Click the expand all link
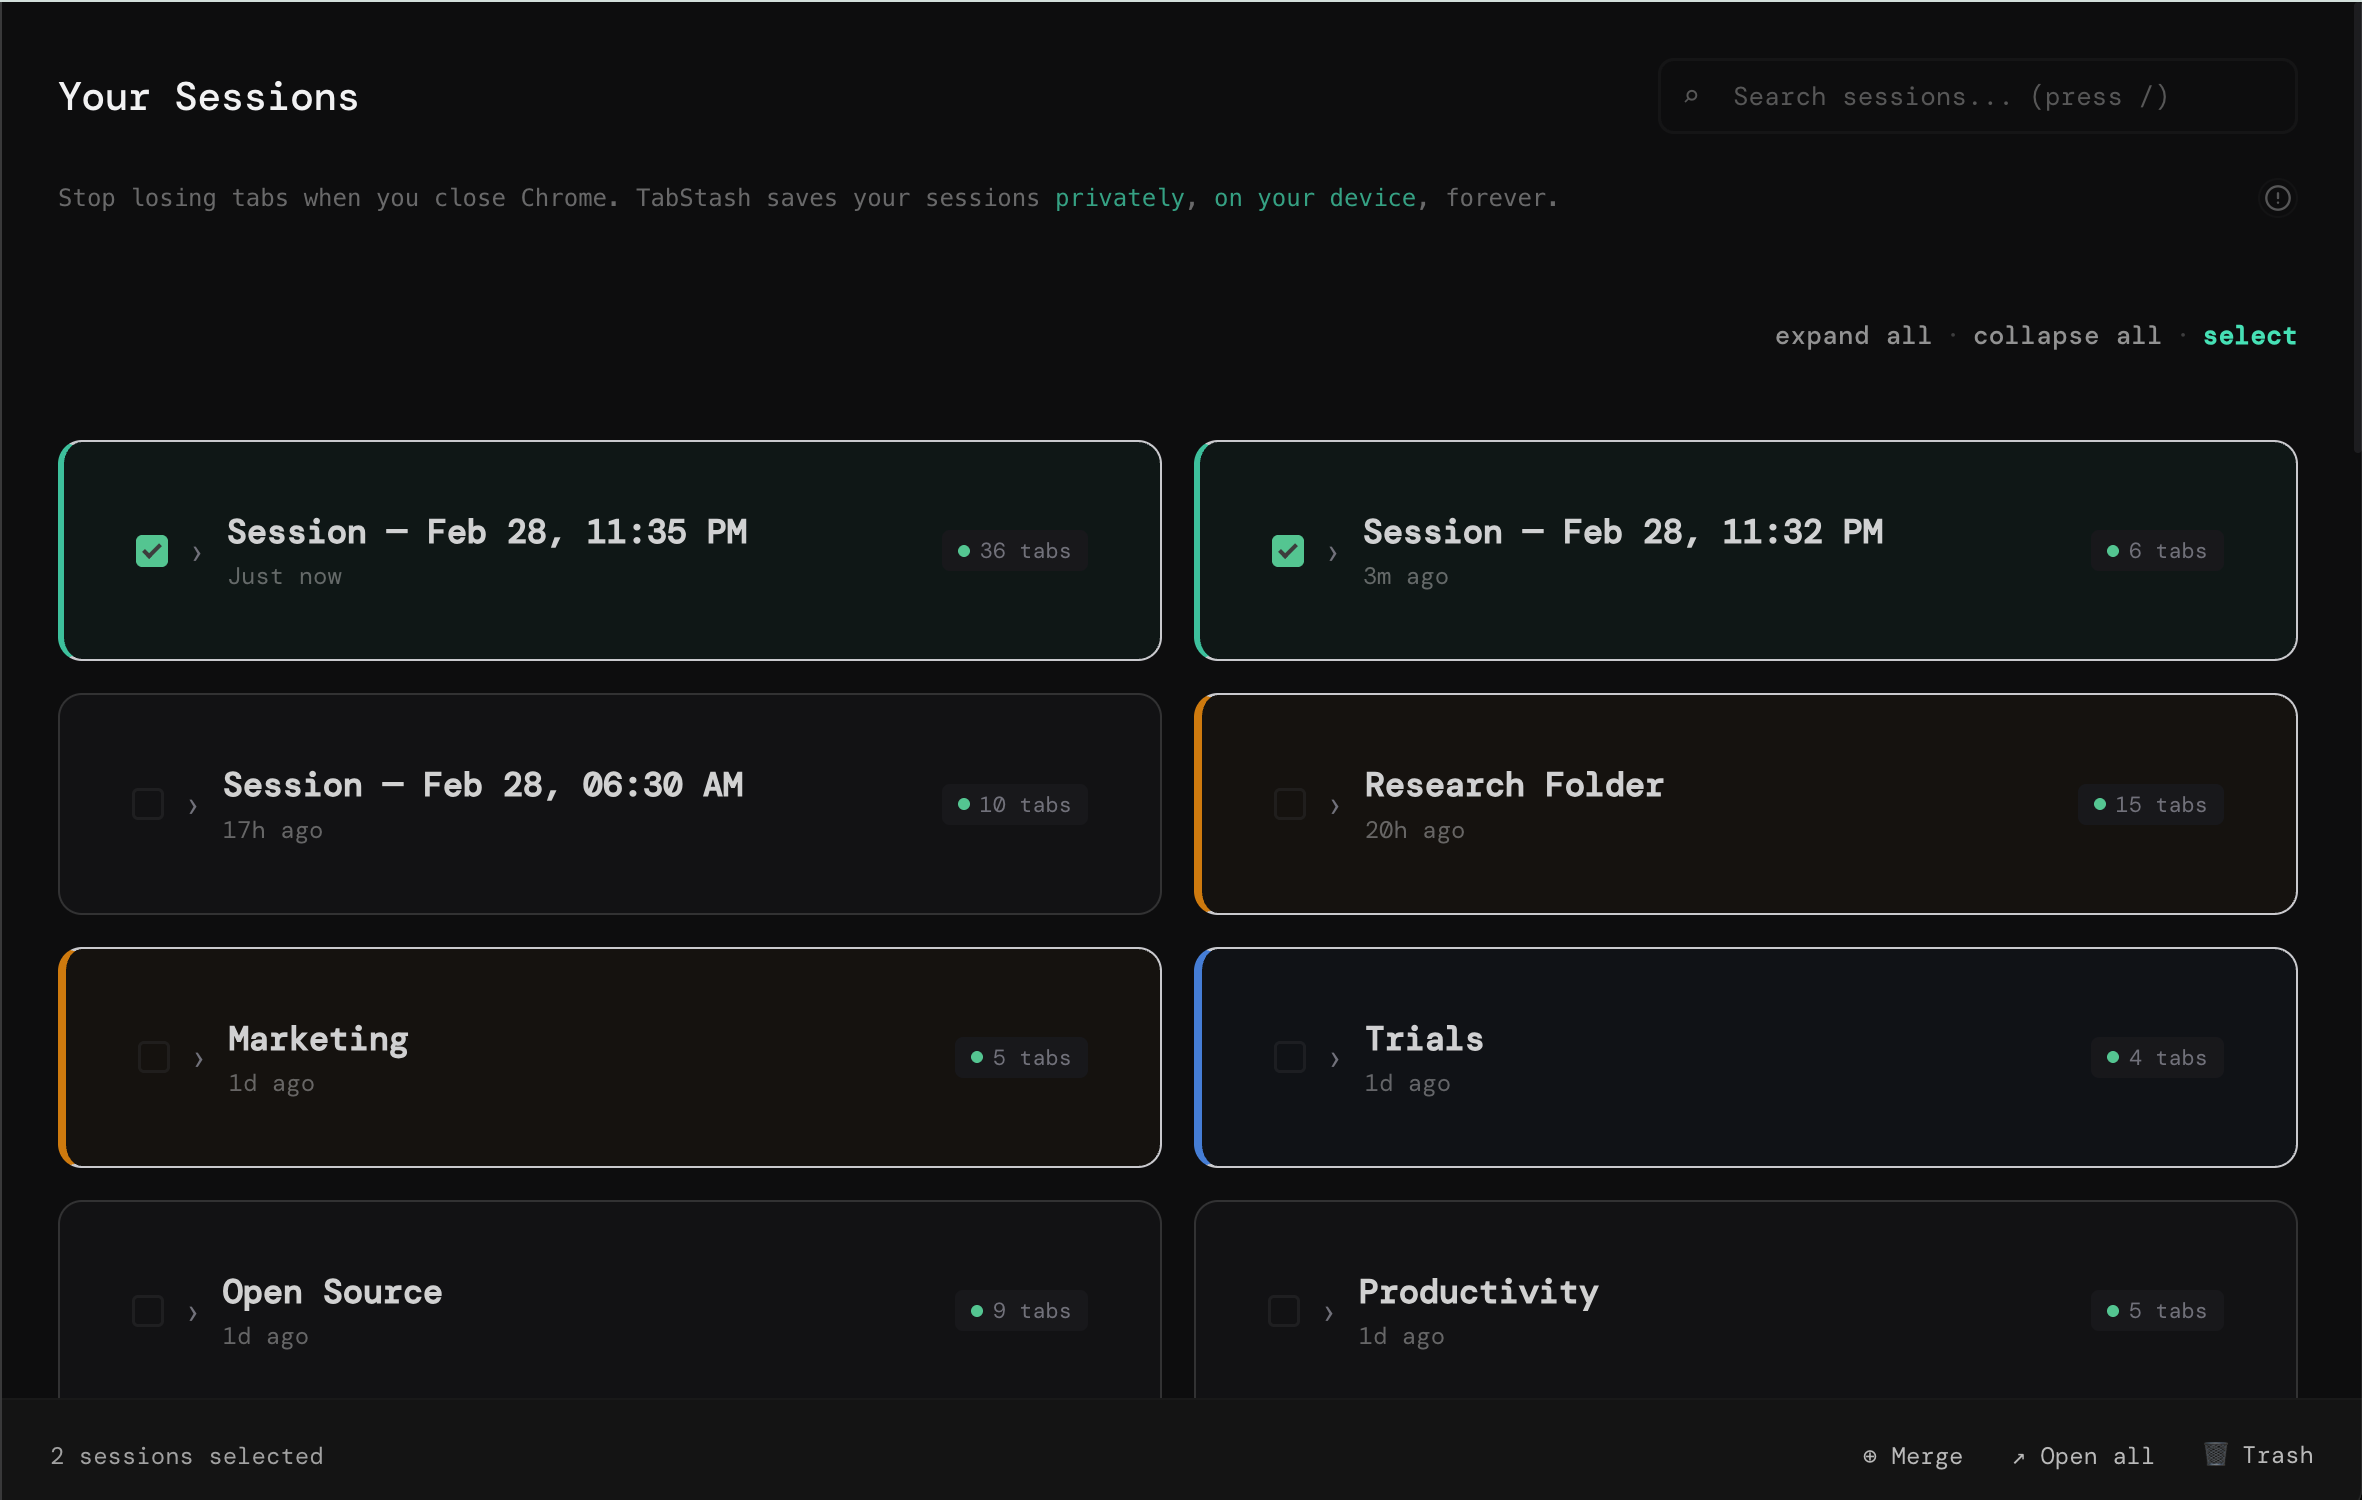The image size is (2362, 1500). pos(1852,335)
